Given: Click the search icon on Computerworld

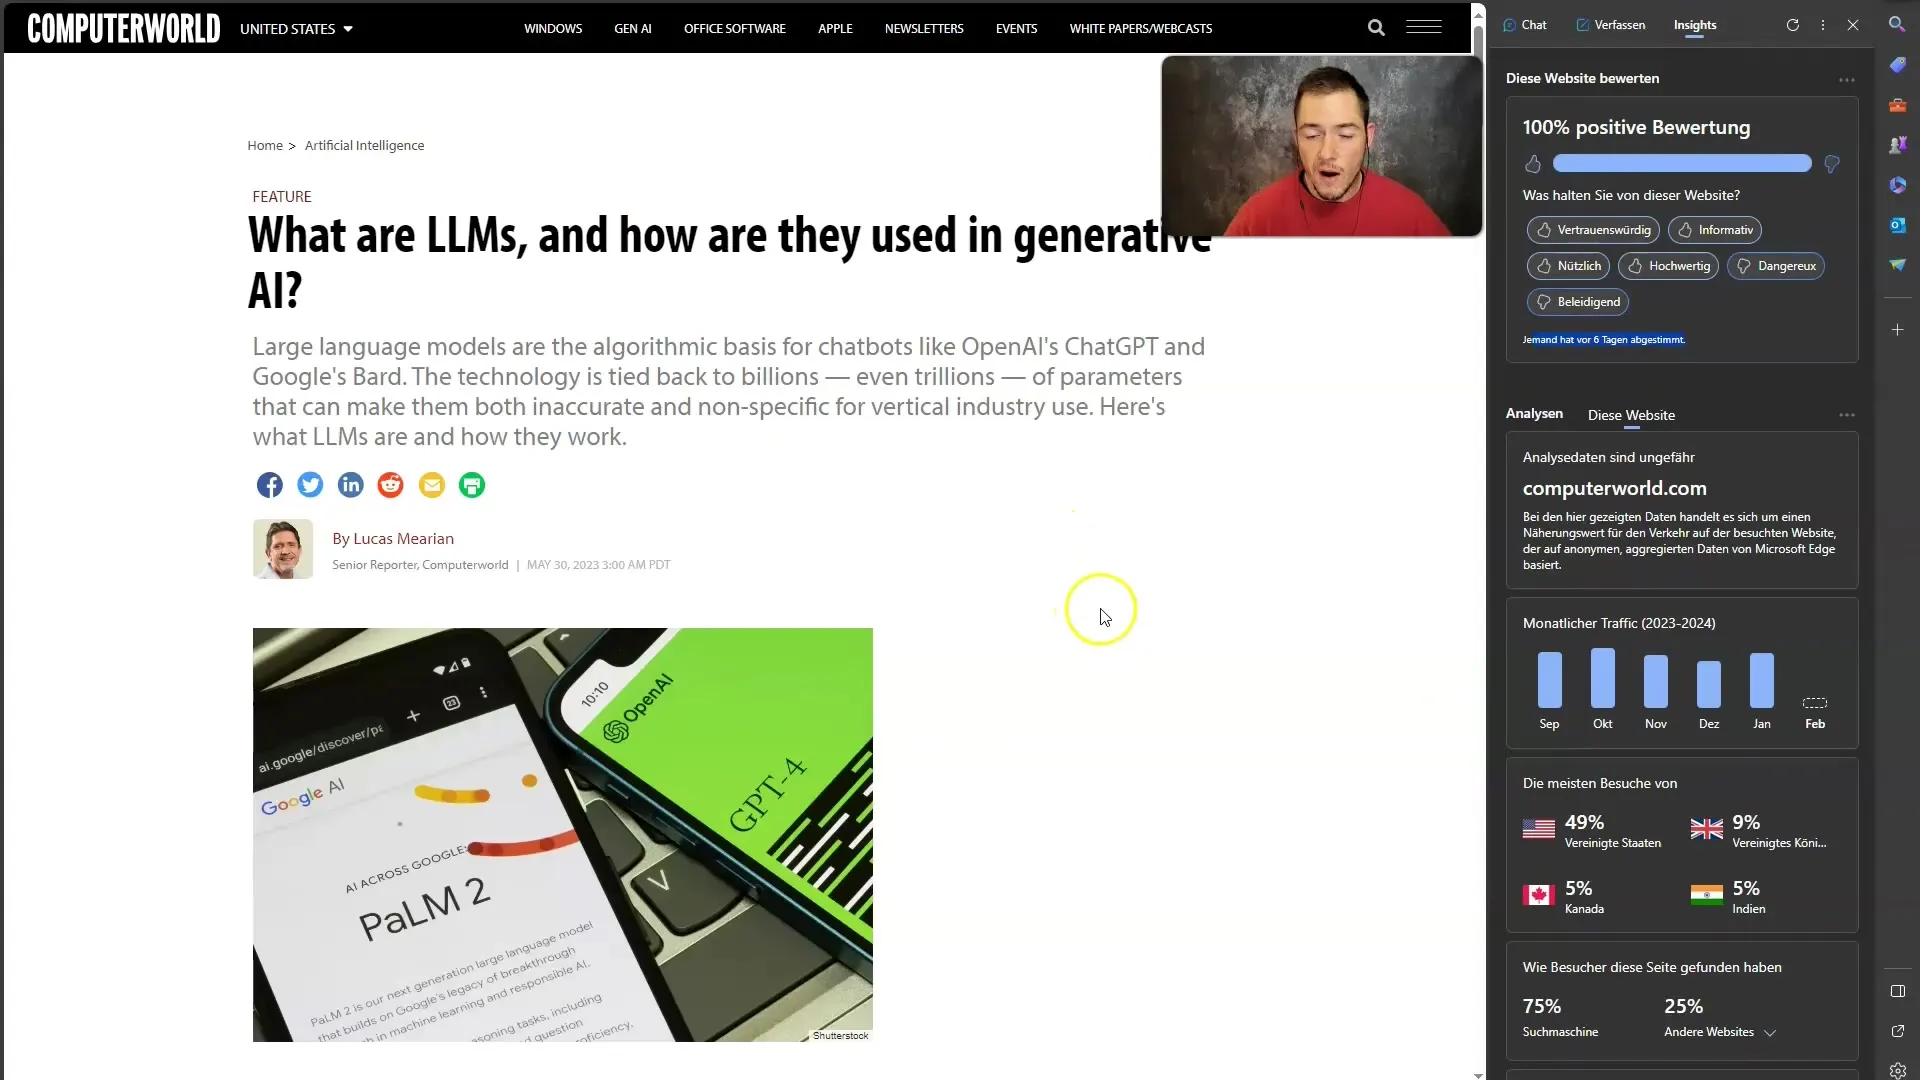Looking at the screenshot, I should [1375, 28].
